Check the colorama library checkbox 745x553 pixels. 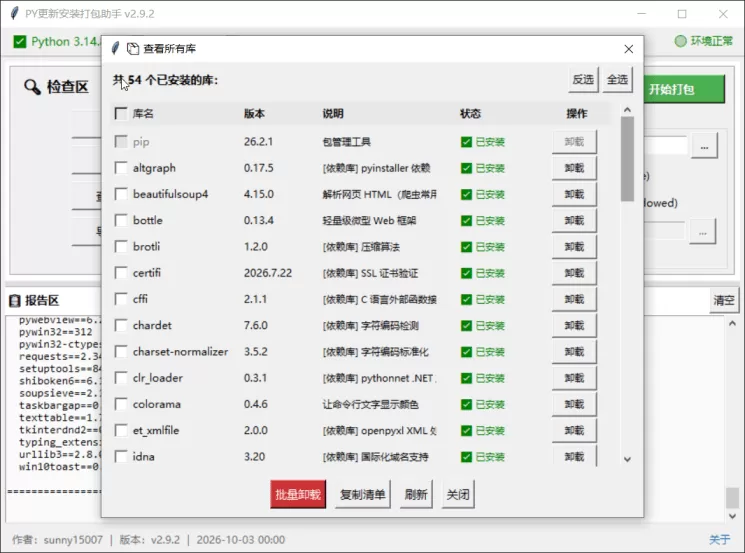(x=121, y=404)
